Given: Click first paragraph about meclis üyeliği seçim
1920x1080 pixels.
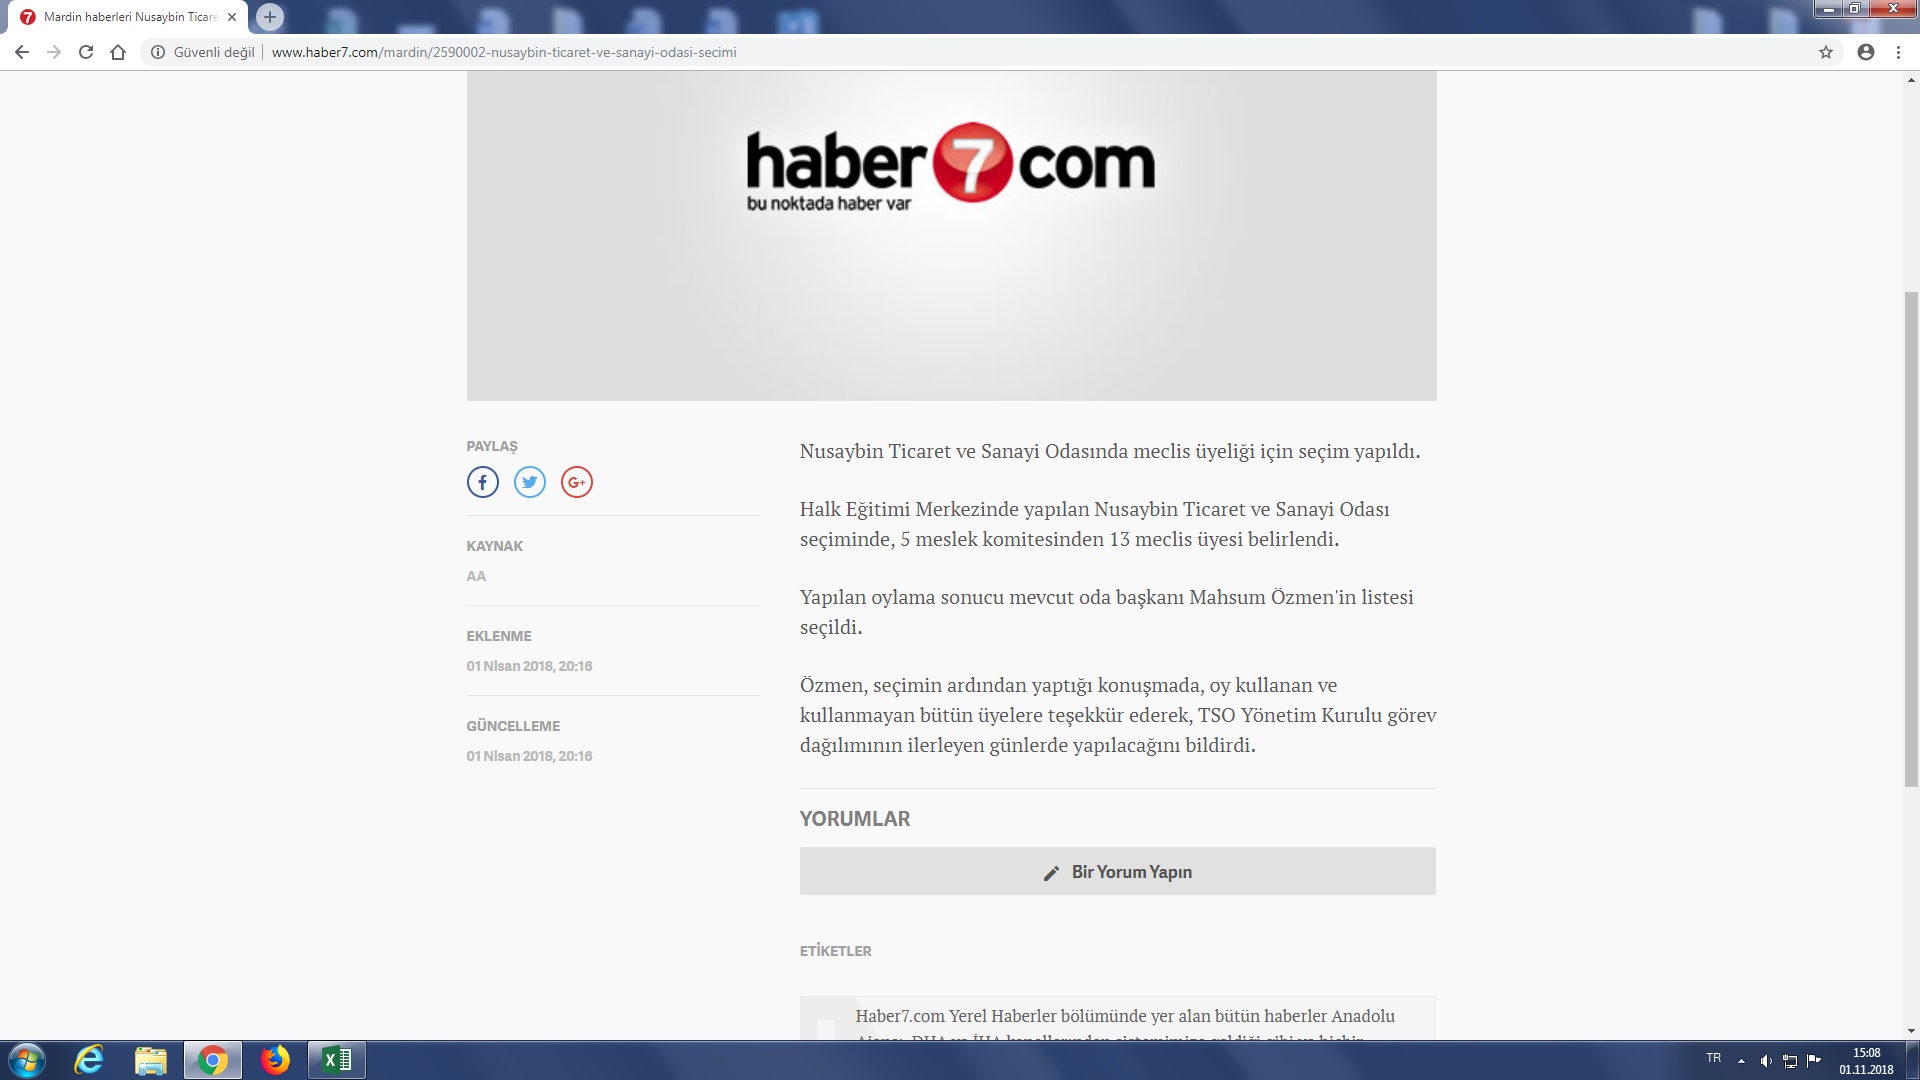Looking at the screenshot, I should click(x=1110, y=451).
